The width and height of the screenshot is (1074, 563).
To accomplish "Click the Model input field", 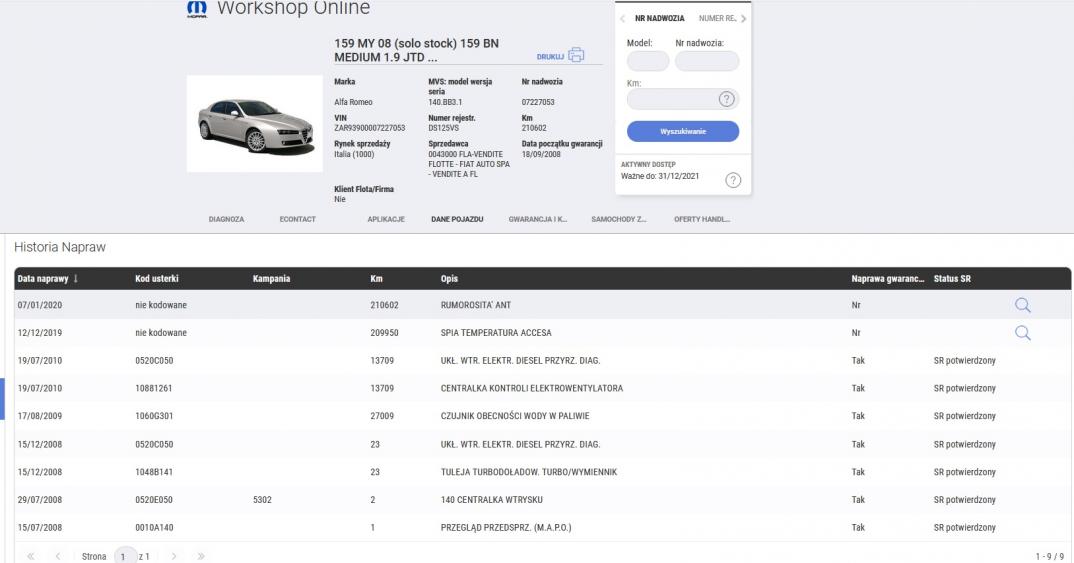I will click(647, 62).
